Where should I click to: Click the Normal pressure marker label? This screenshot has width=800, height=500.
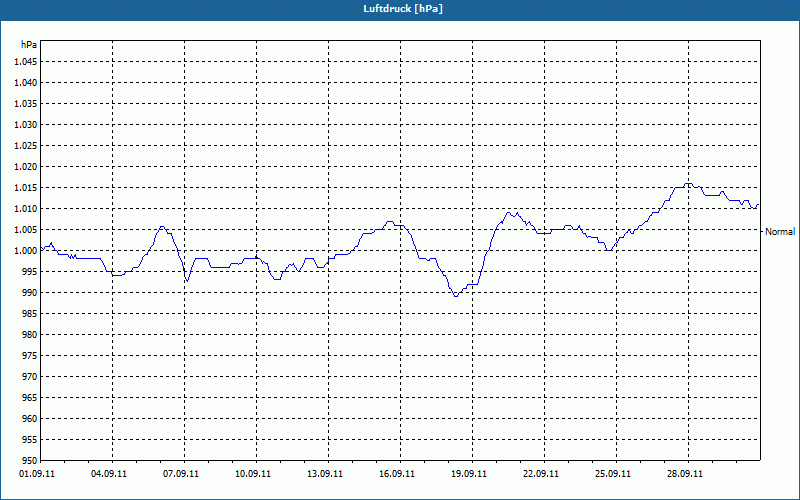pyautogui.click(x=780, y=232)
